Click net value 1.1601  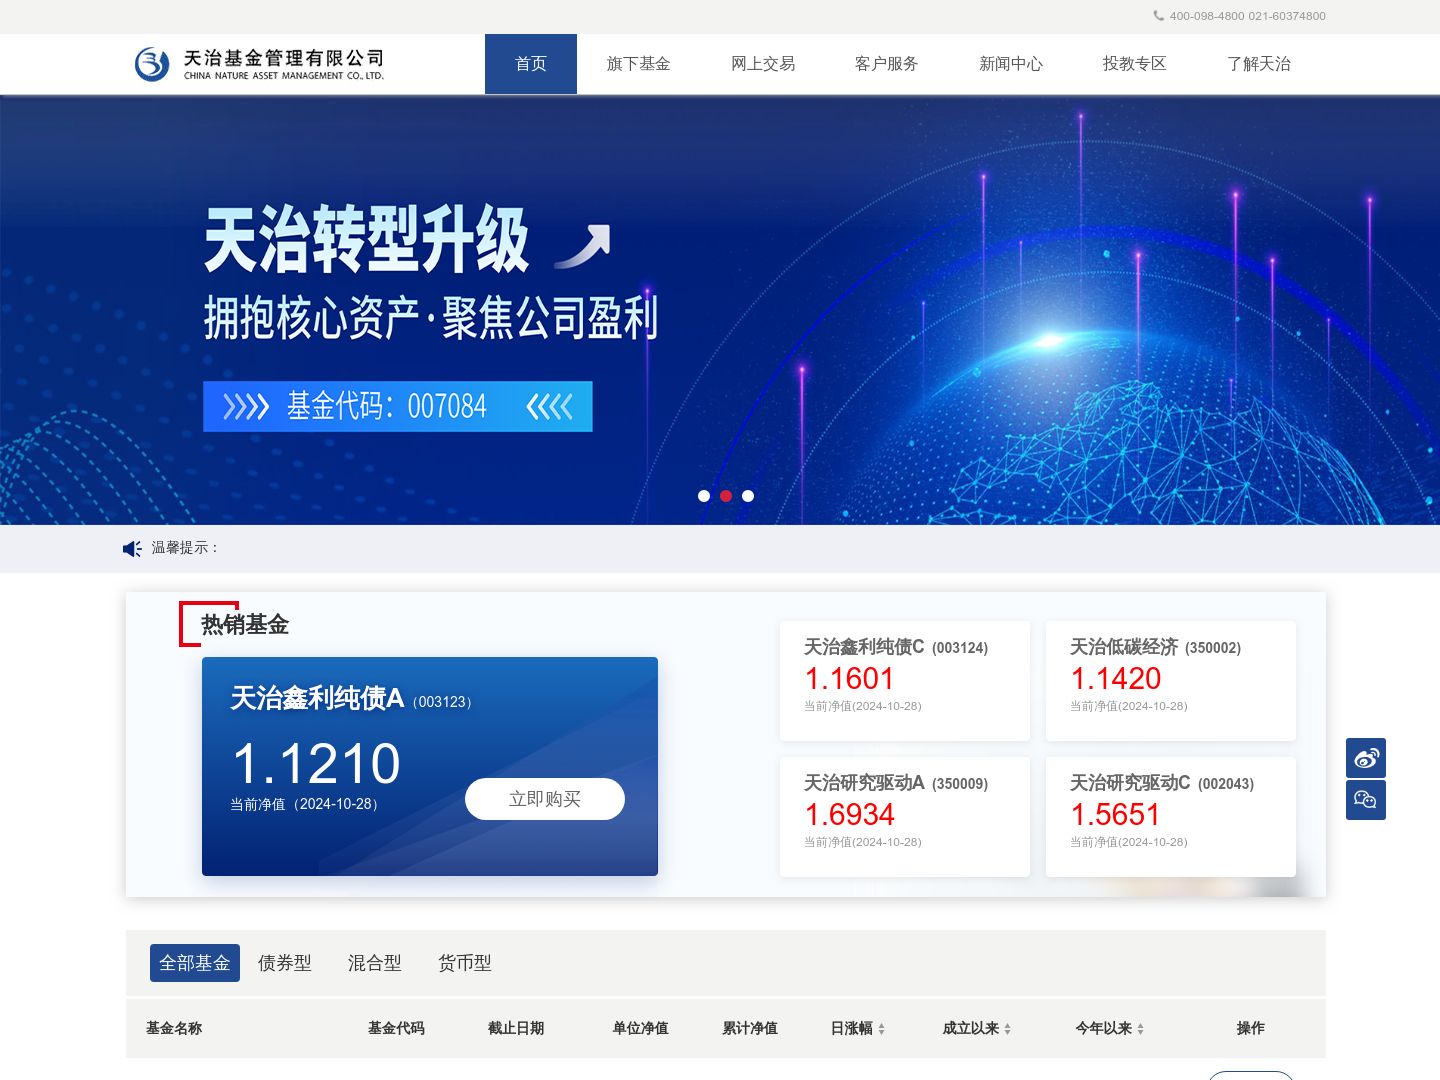pyautogui.click(x=849, y=679)
